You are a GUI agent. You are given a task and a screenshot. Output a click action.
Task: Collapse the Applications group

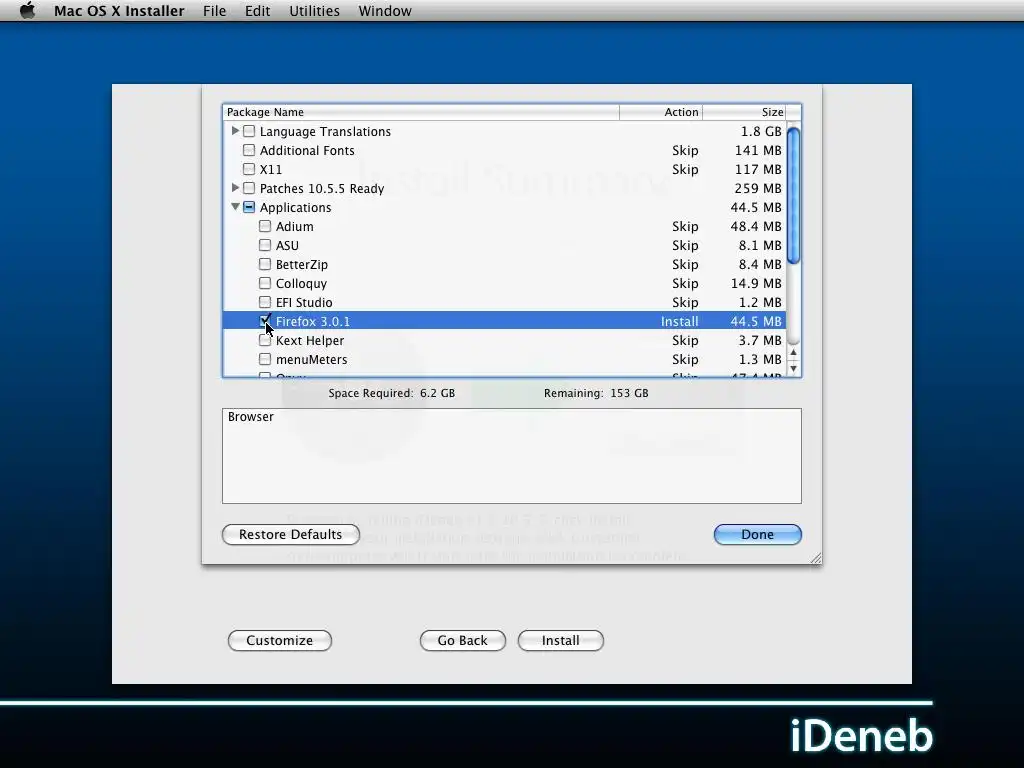pos(235,207)
